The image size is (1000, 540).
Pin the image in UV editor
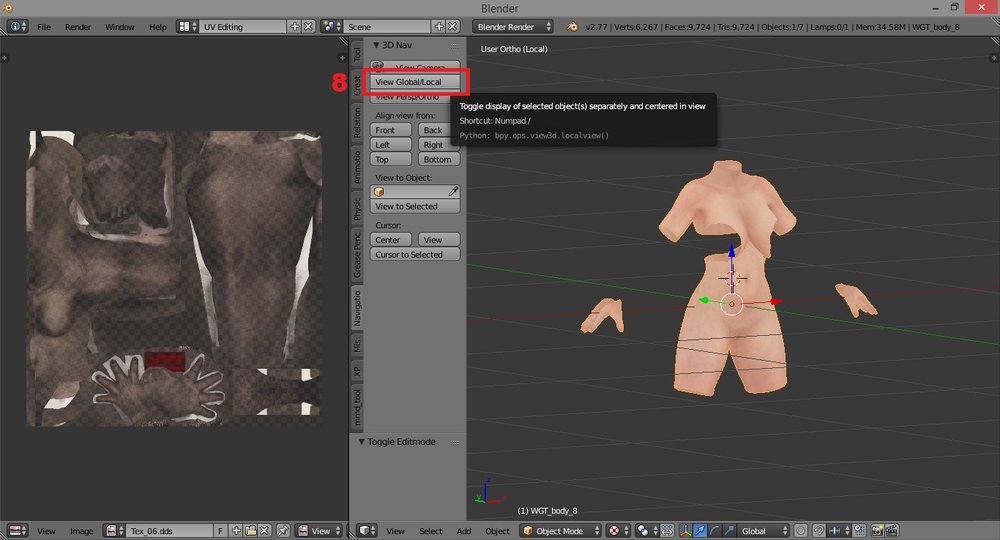(x=283, y=530)
